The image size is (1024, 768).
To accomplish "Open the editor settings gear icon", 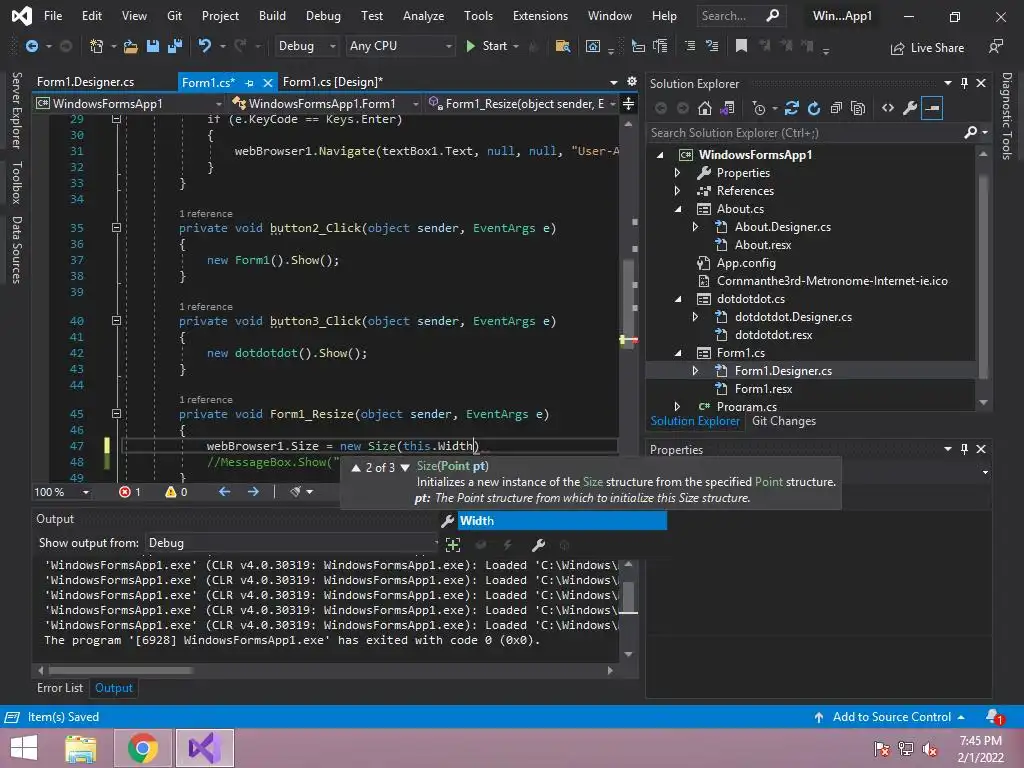I will point(632,82).
